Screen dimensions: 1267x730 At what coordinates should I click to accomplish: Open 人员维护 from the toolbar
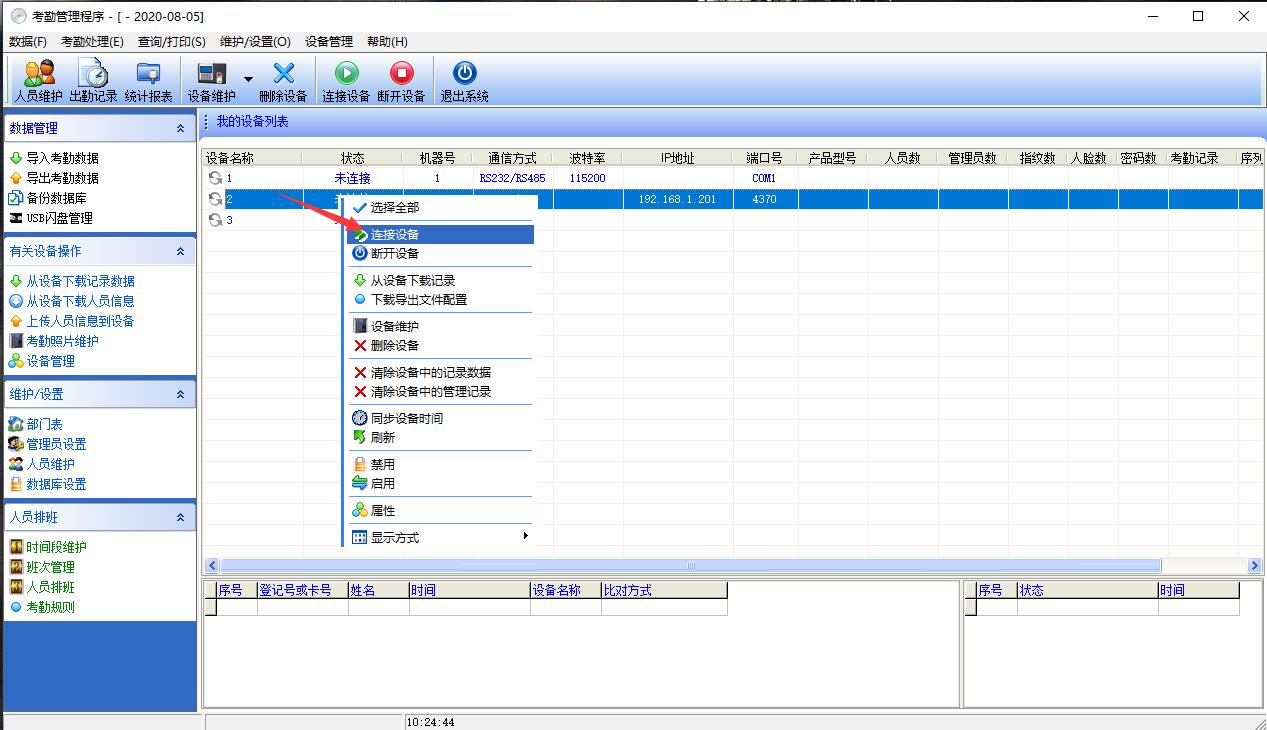click(39, 80)
